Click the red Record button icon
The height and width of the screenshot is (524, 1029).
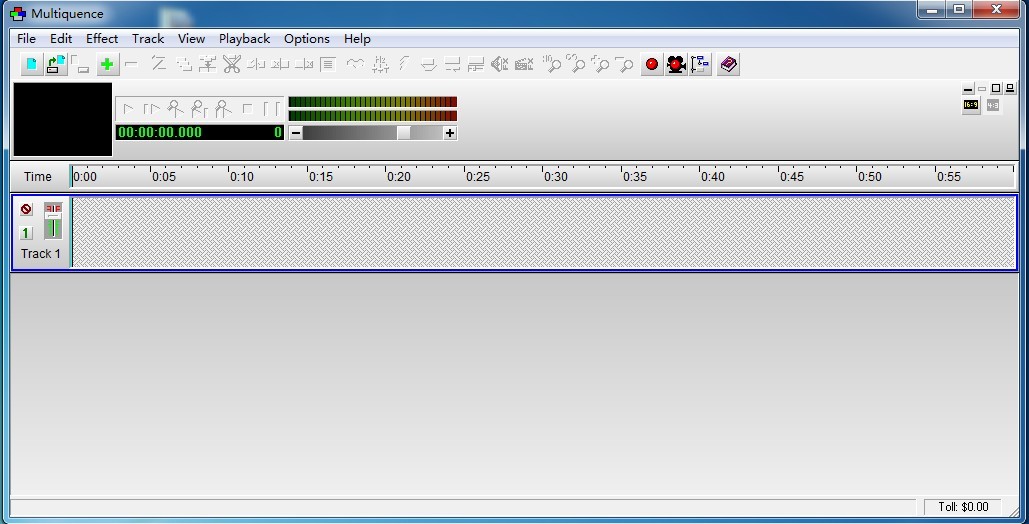click(652, 65)
